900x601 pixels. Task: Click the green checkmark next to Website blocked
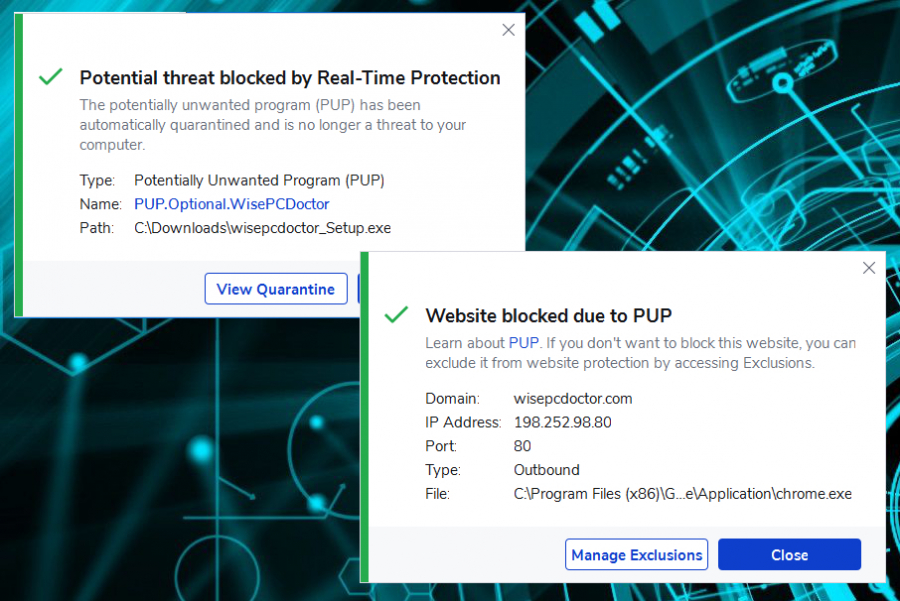coord(396,314)
